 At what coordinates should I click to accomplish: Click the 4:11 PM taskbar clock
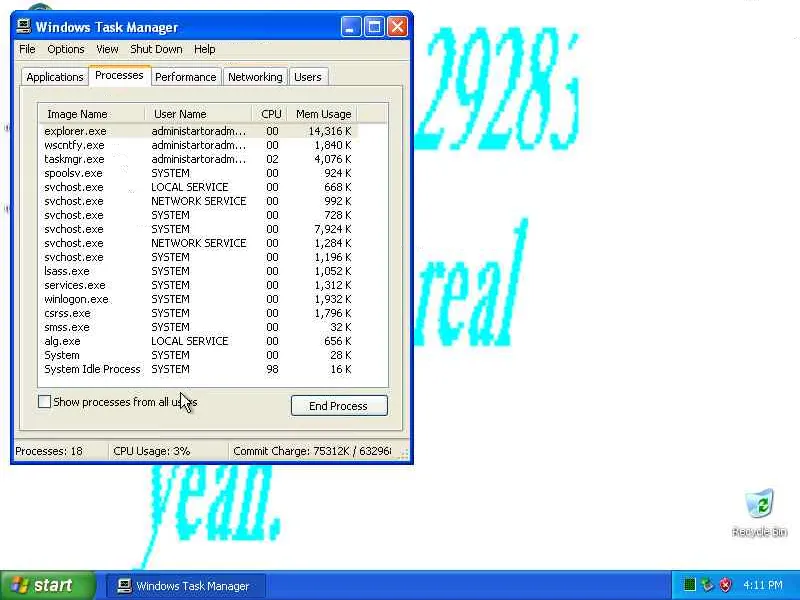(763, 585)
